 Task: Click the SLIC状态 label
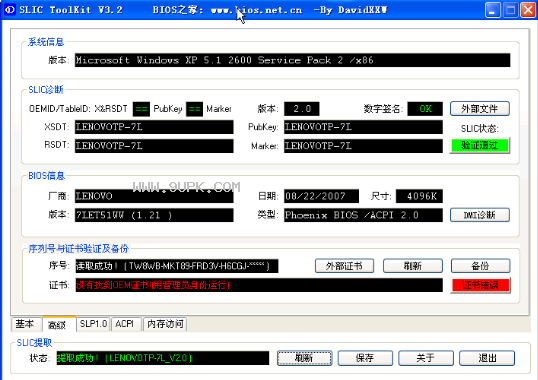[480, 129]
